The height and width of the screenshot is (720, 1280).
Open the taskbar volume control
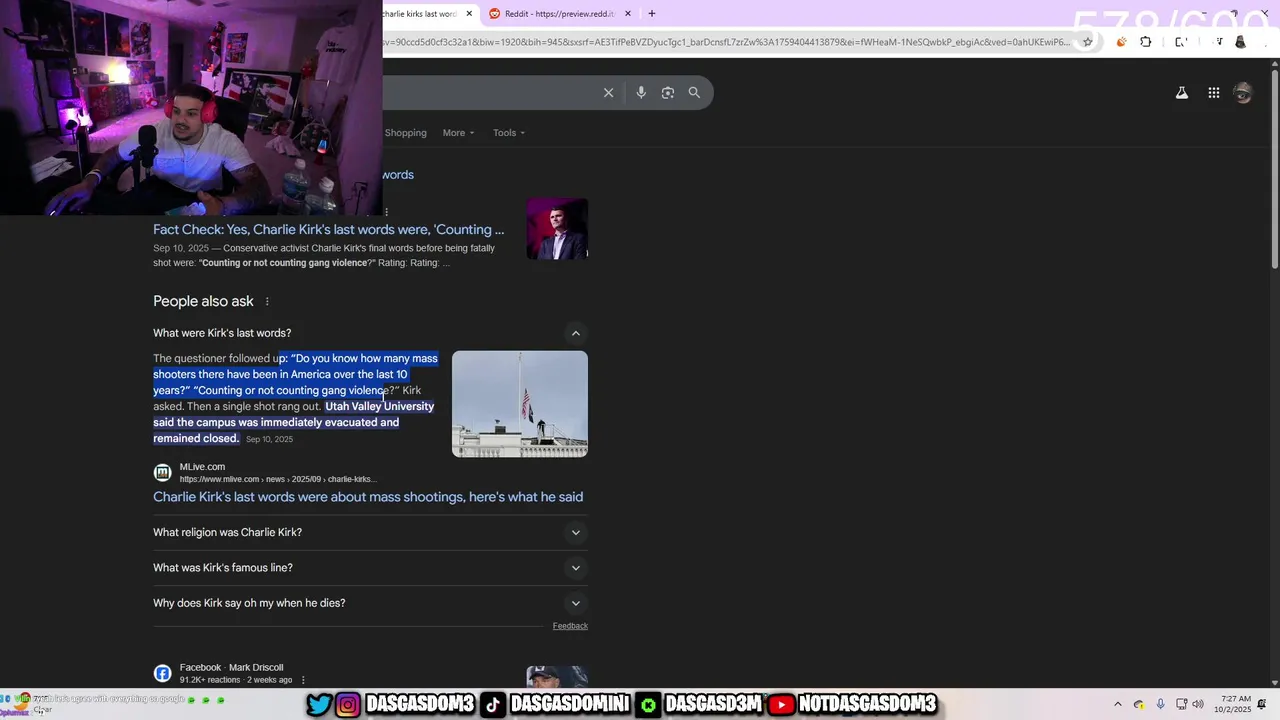tap(1198, 704)
